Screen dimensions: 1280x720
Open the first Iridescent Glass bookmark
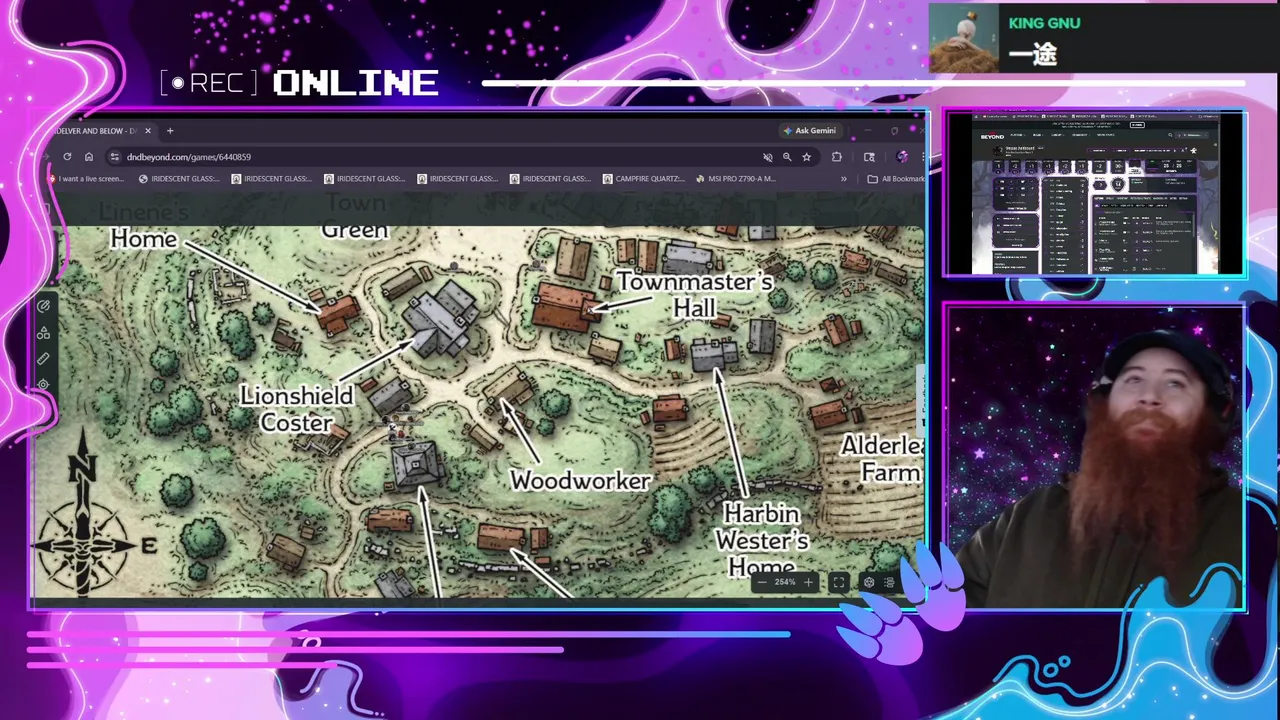[x=181, y=179]
